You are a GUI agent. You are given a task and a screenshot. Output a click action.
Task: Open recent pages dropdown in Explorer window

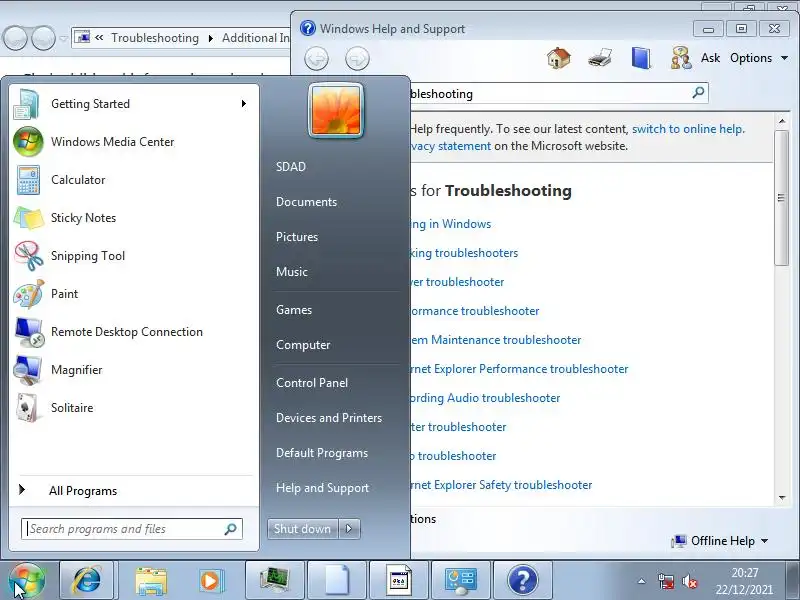[x=63, y=39]
